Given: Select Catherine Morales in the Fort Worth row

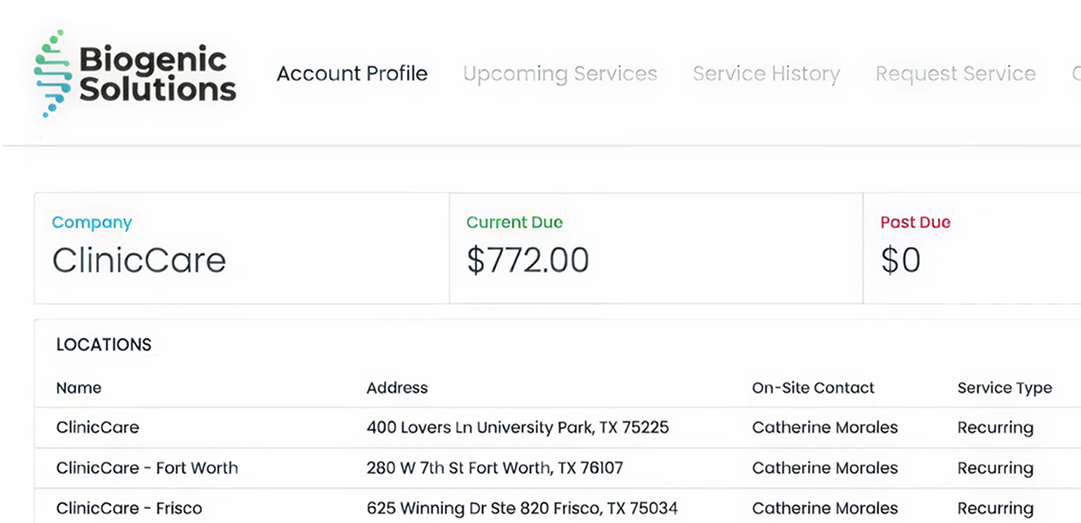Looking at the screenshot, I should pos(825,468).
